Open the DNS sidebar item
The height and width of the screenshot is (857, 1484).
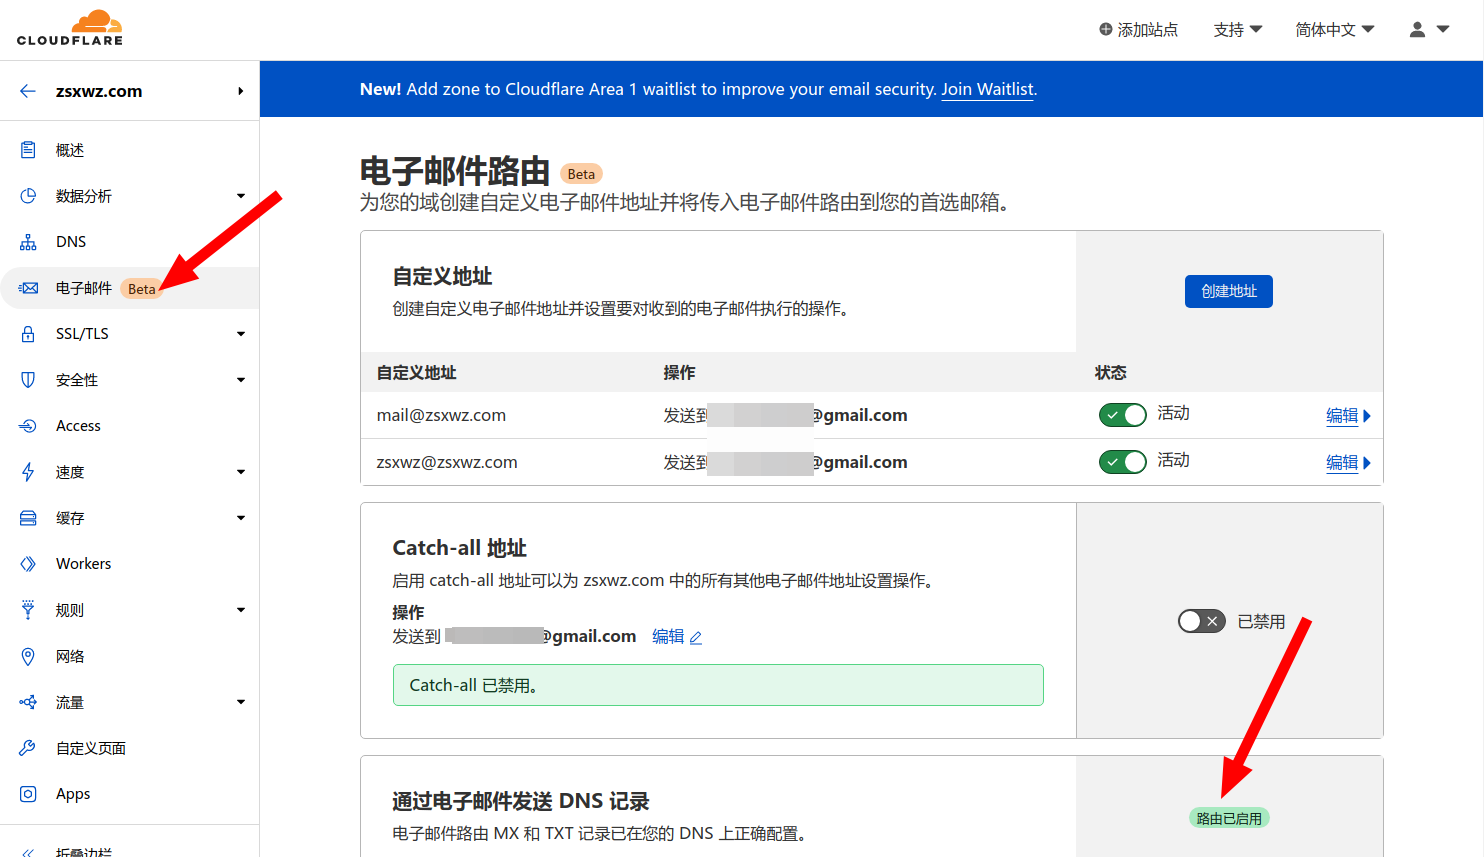(130, 242)
